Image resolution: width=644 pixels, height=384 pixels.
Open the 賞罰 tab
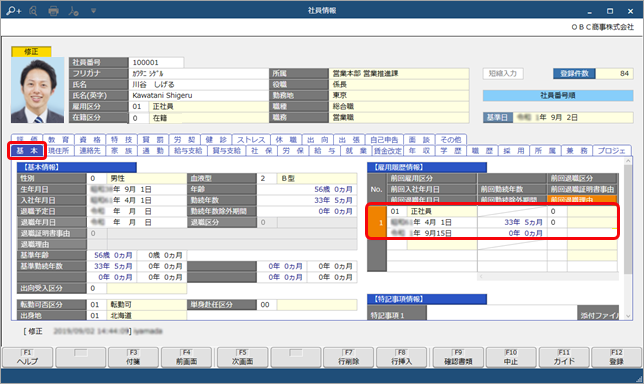tap(152, 140)
